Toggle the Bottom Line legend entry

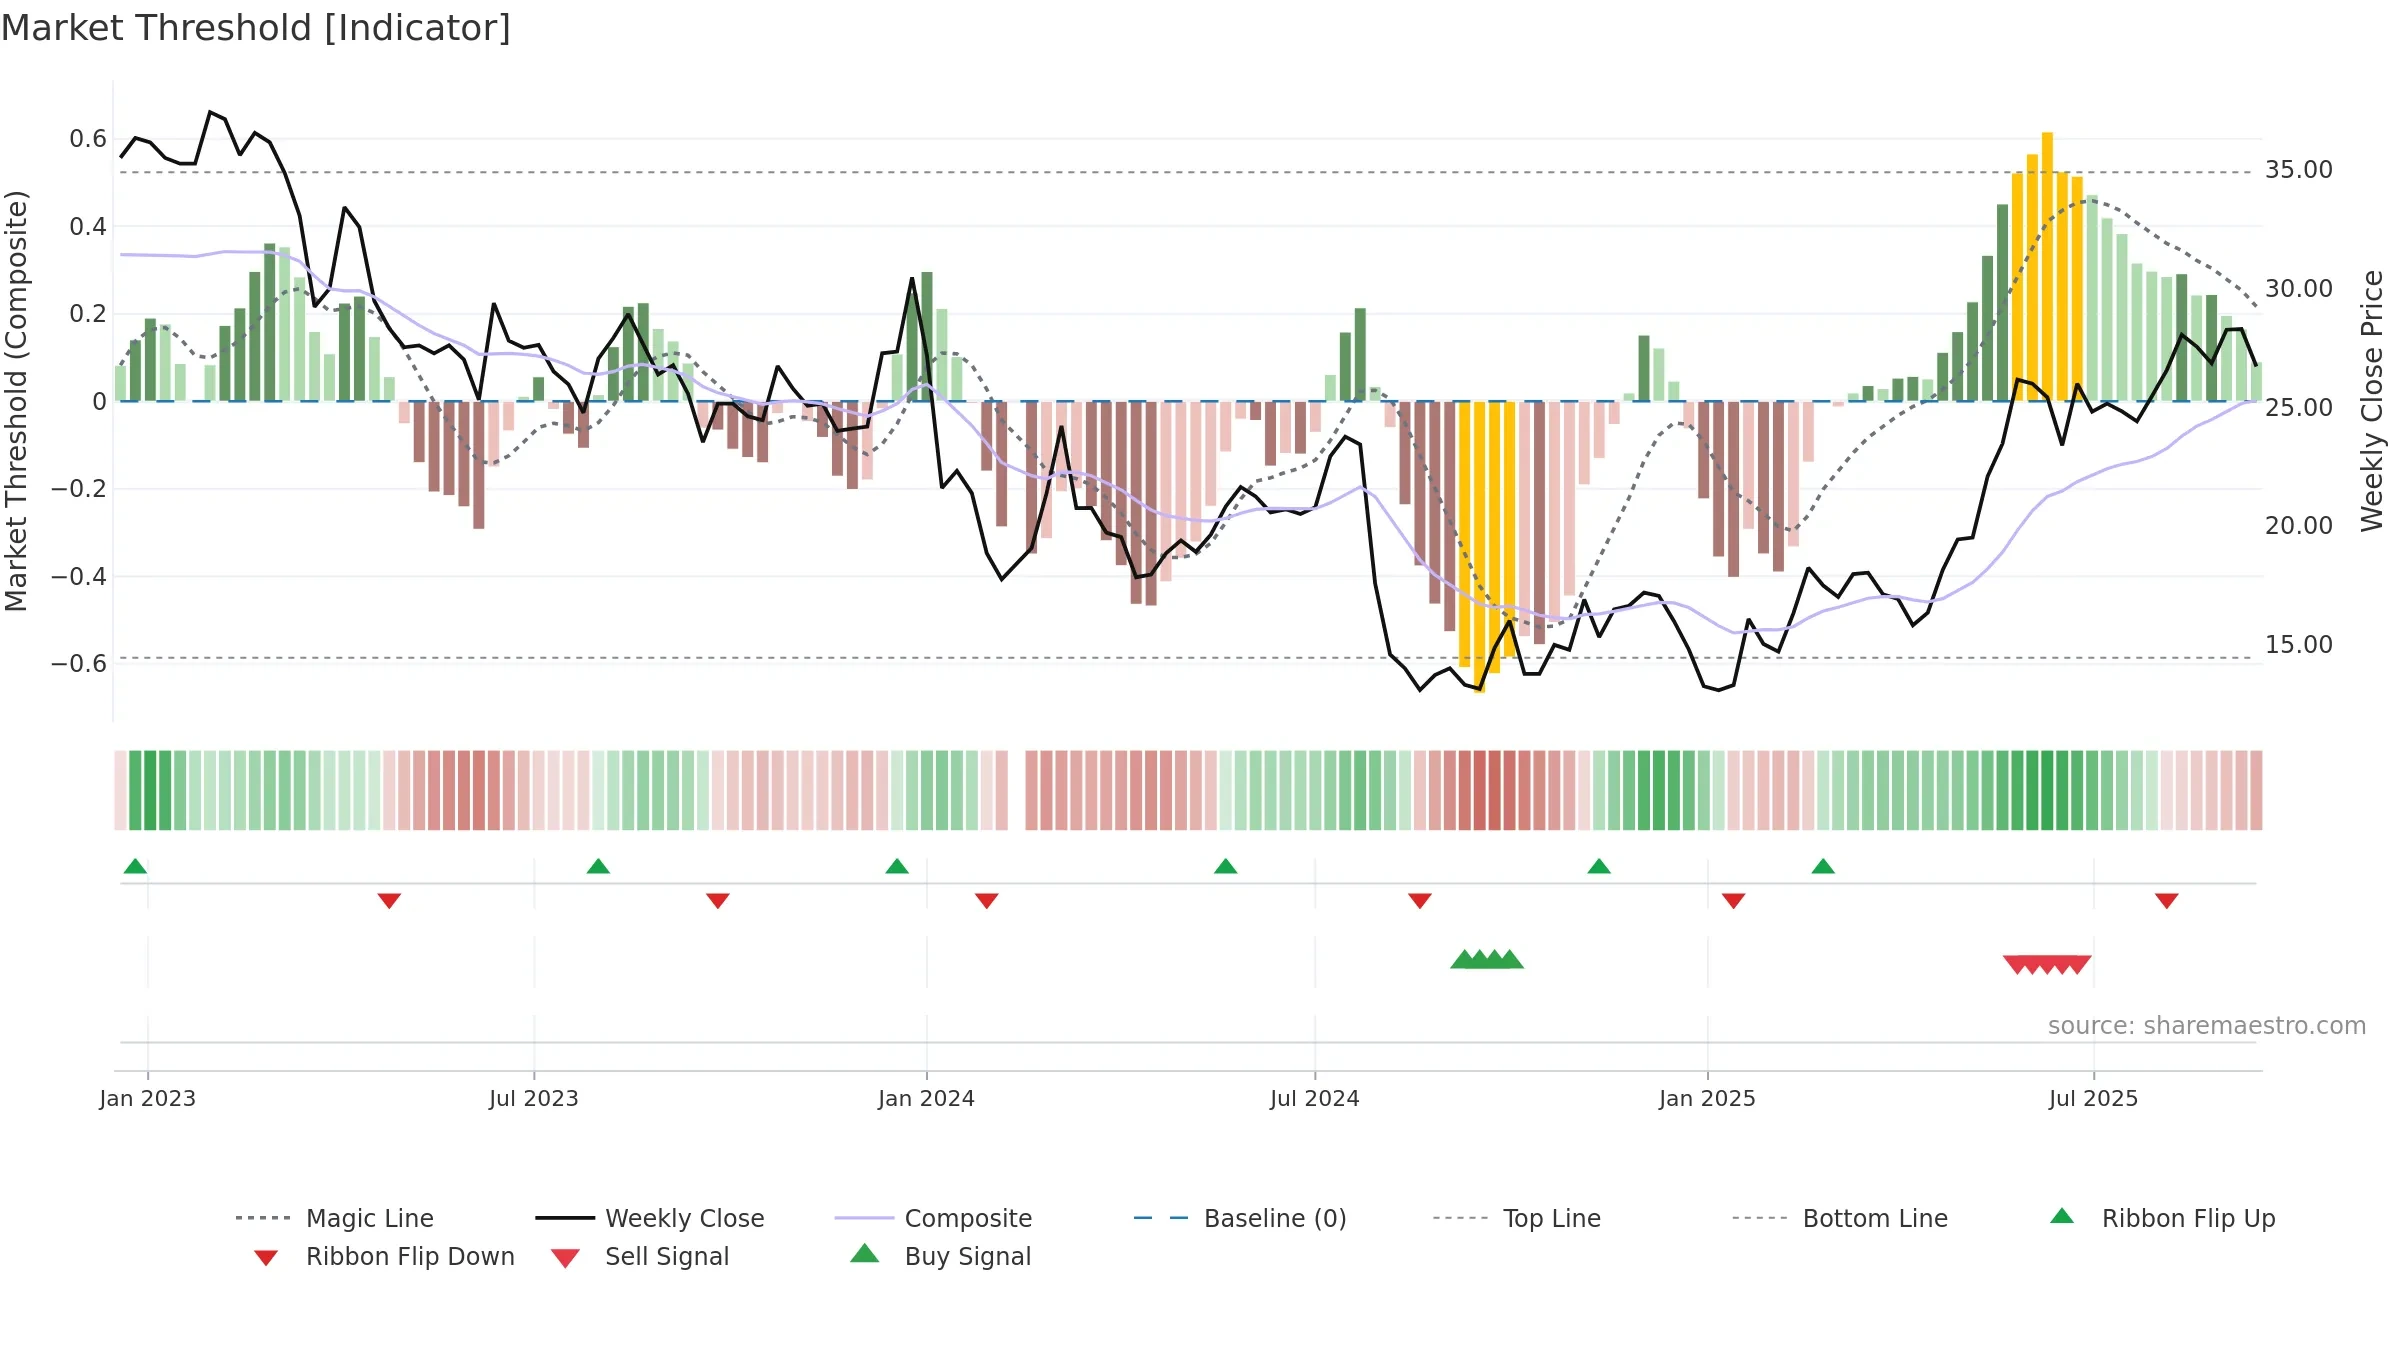[1840, 1218]
